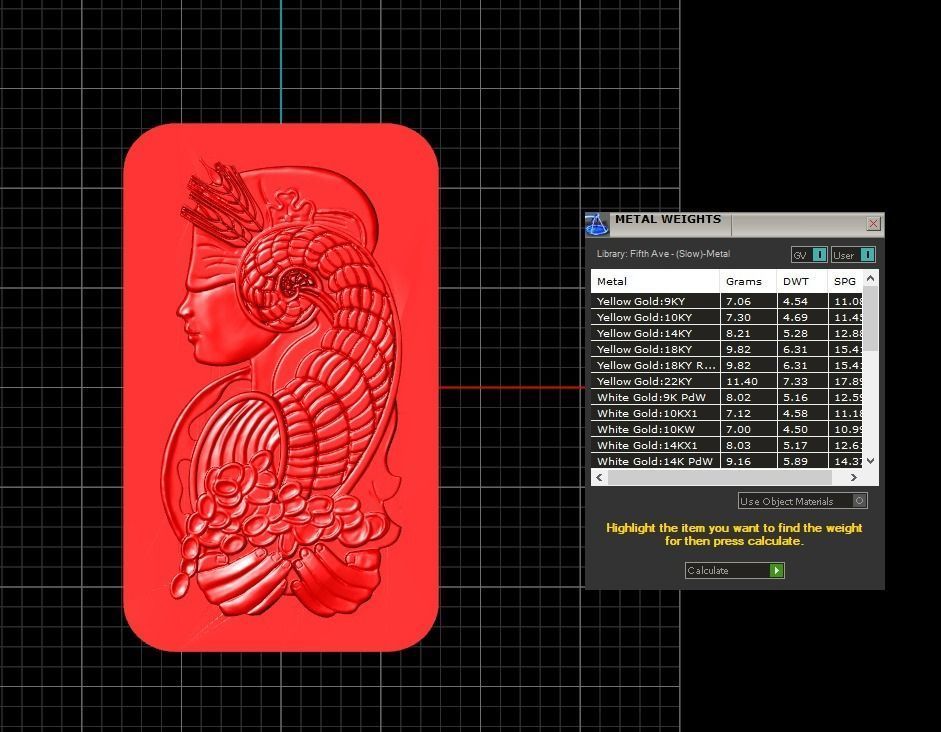Screen dimensions: 941x732
Task: Click the Metal Weights flask icon
Action: [597, 225]
